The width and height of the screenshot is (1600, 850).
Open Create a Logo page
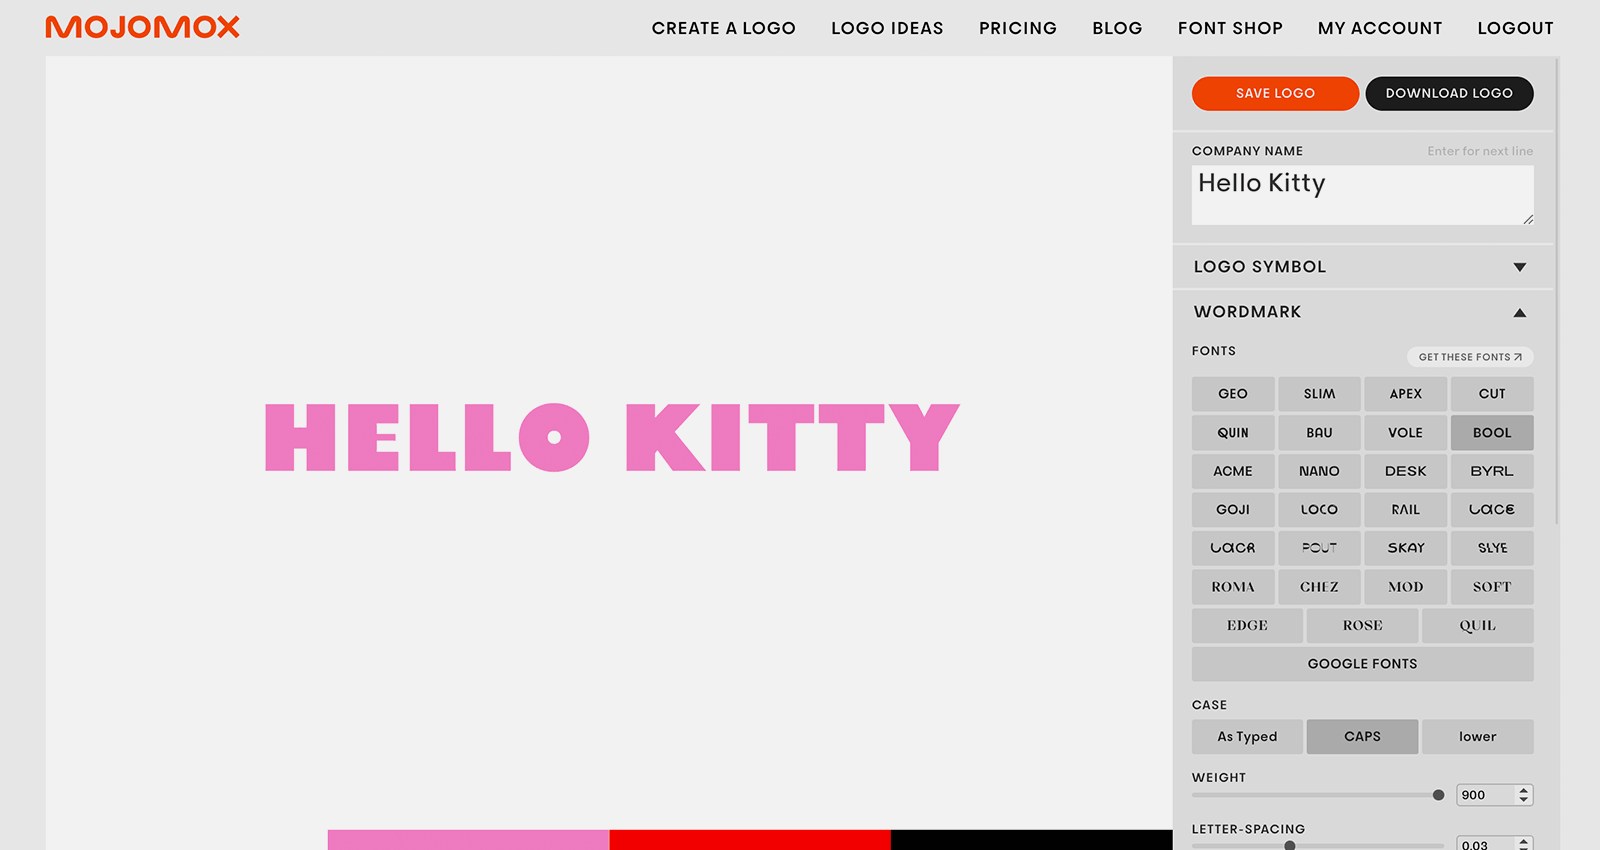pos(723,28)
